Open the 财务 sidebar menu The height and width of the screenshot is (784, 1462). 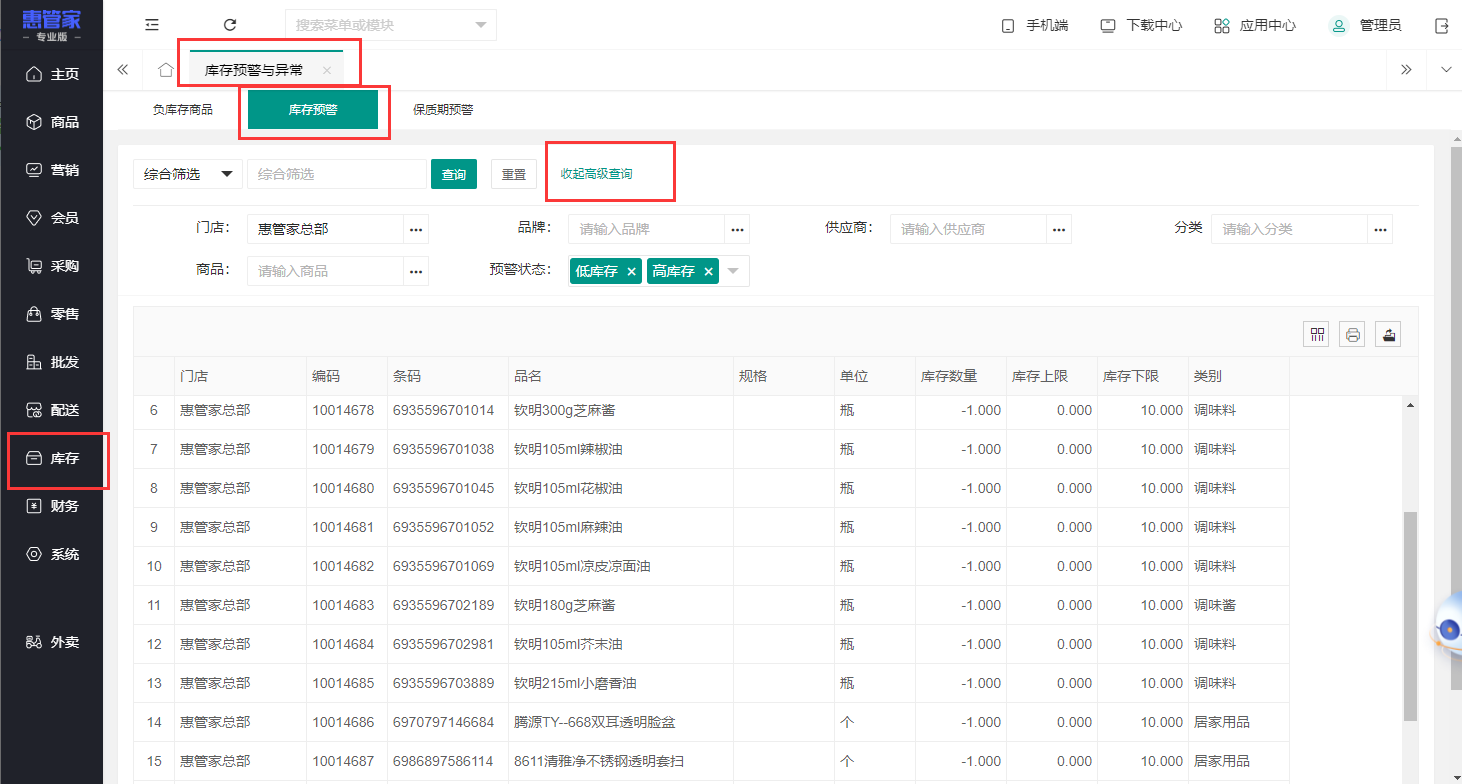coord(52,506)
